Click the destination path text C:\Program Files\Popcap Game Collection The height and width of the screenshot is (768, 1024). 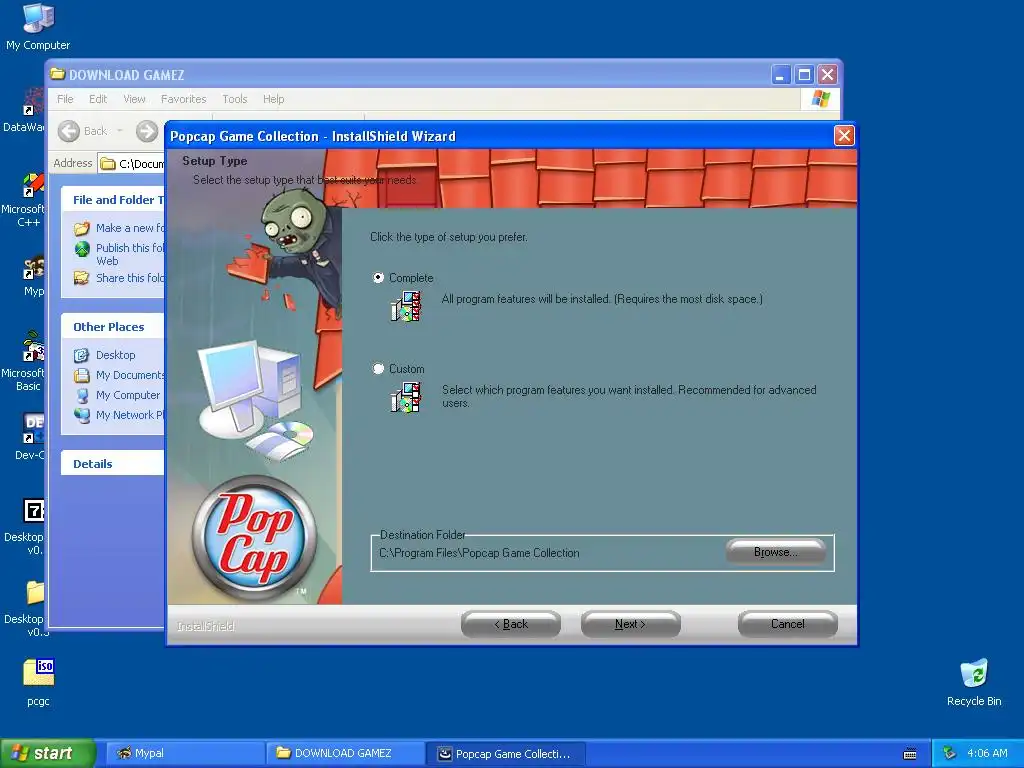[x=479, y=553]
